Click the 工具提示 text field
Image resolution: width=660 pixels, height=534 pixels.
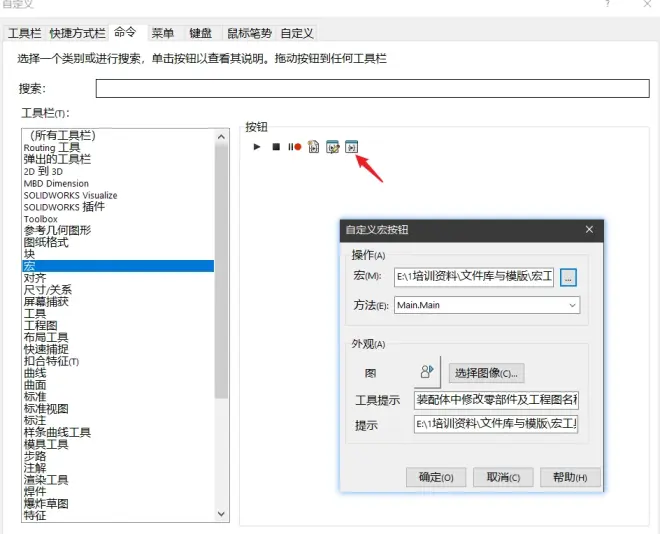496,400
